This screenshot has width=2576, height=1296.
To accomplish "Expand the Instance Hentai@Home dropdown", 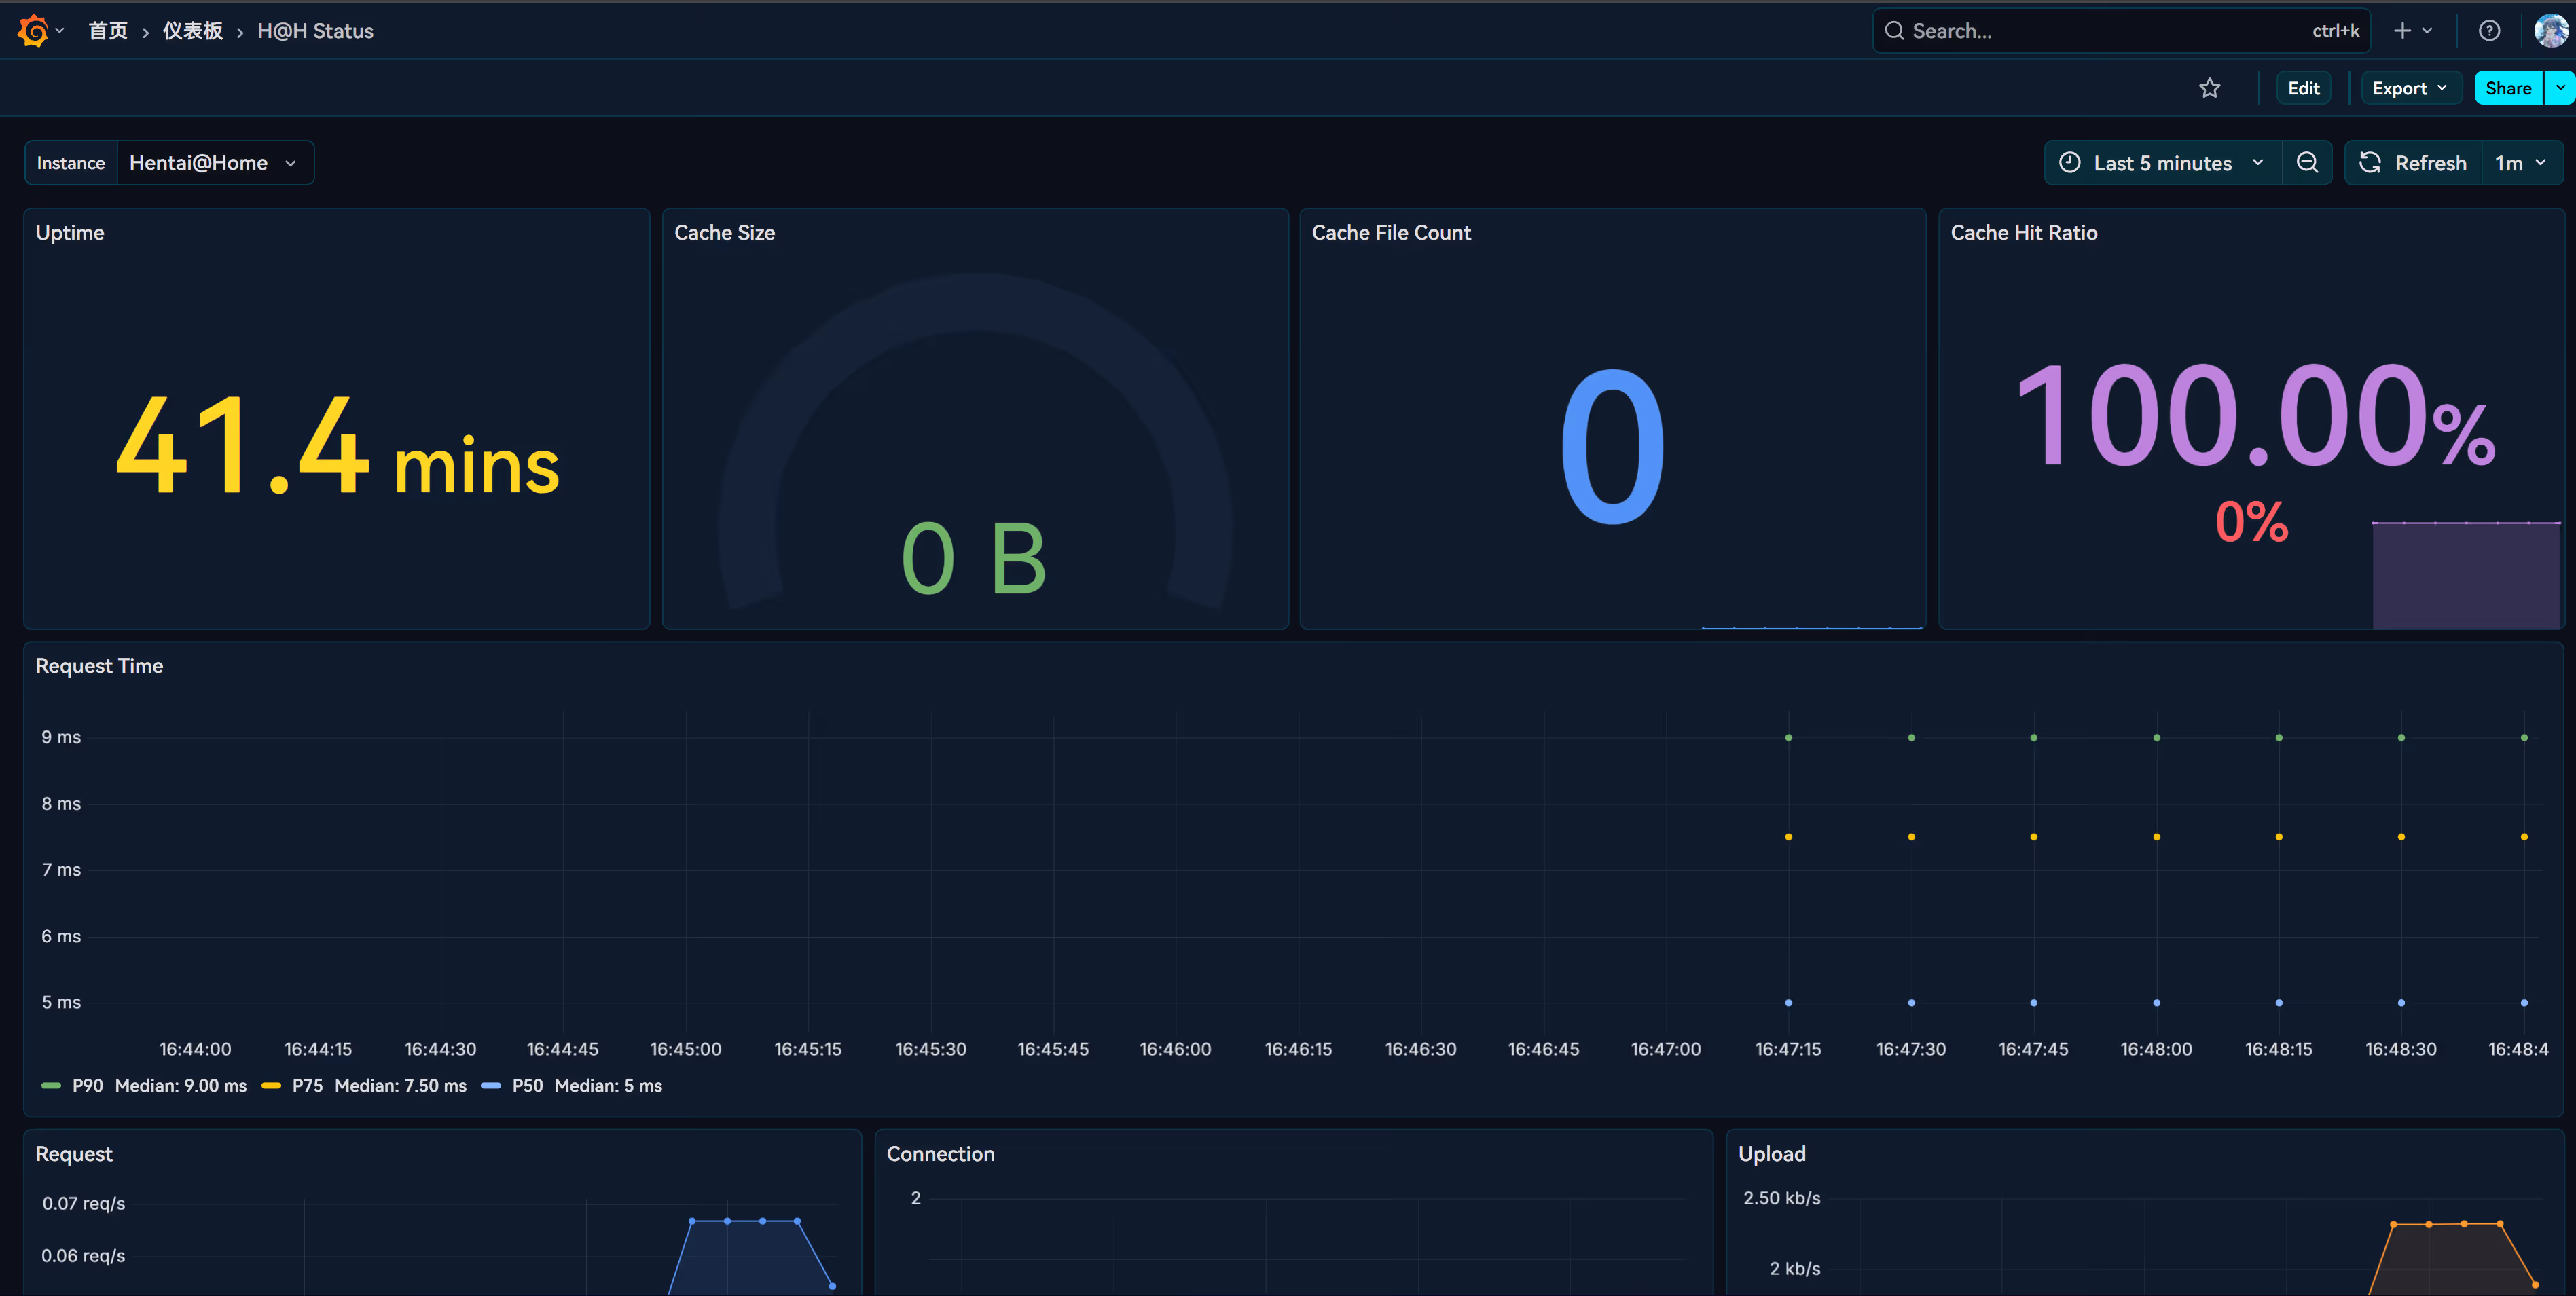I will [214, 163].
